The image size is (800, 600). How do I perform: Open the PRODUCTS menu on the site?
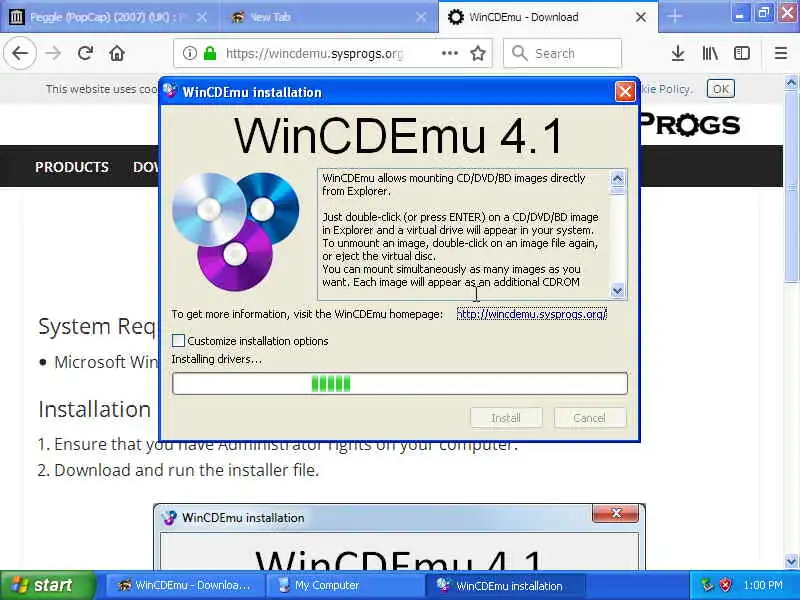72,167
